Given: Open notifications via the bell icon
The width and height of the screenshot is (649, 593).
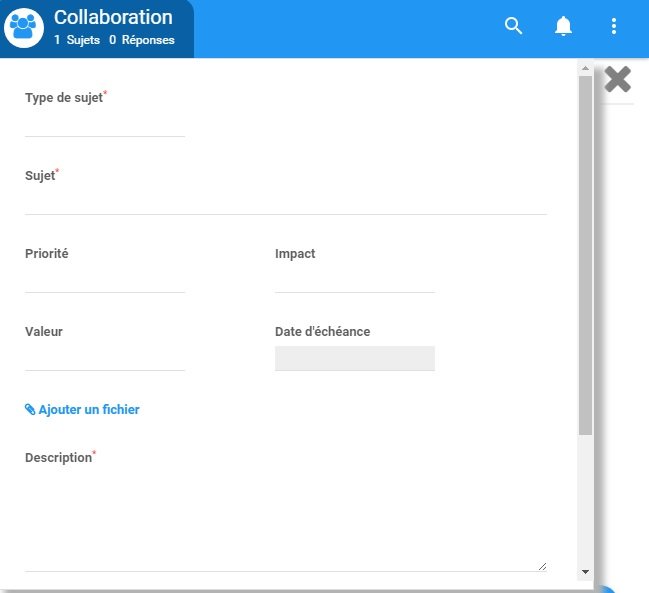Looking at the screenshot, I should (564, 27).
